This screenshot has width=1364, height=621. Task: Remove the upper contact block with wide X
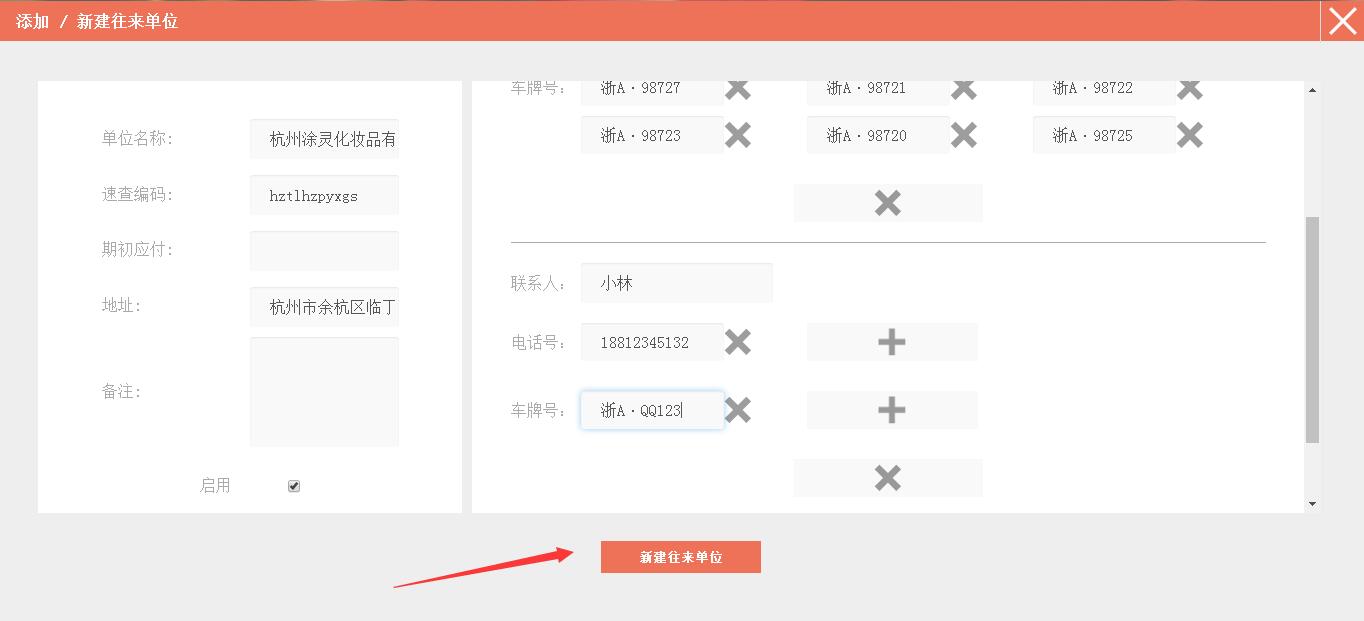pyautogui.click(x=888, y=203)
